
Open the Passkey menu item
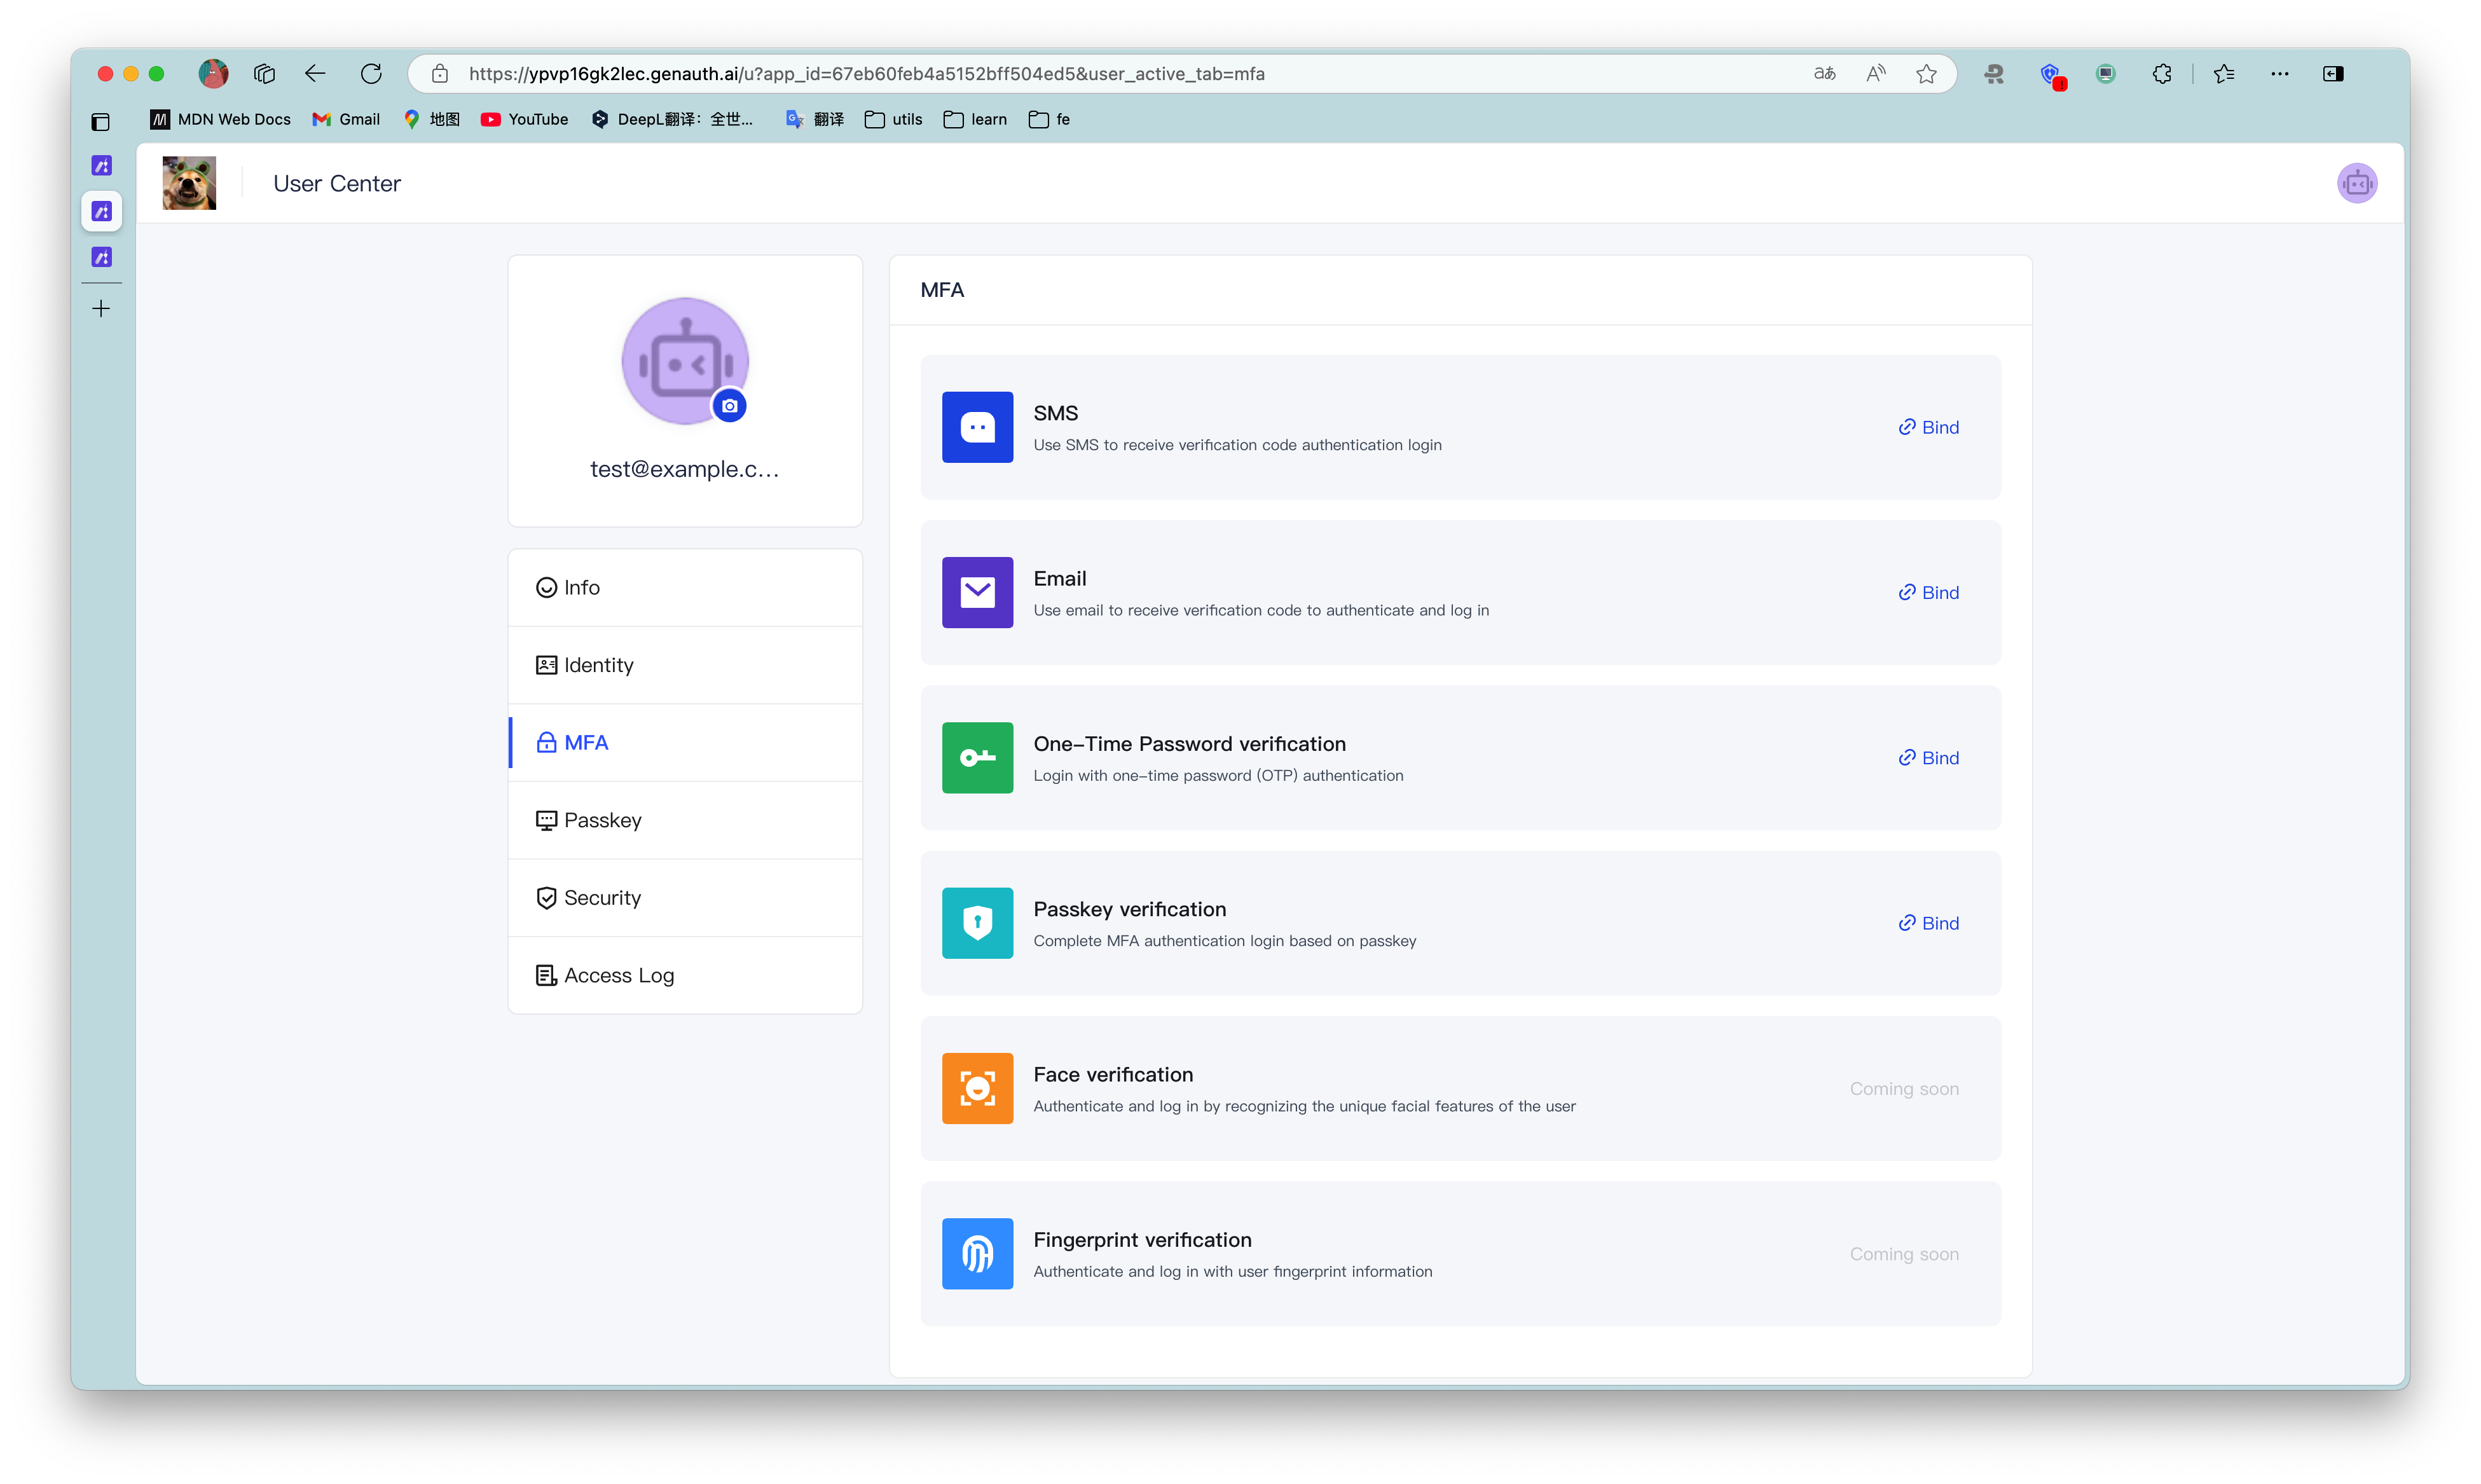(685, 820)
